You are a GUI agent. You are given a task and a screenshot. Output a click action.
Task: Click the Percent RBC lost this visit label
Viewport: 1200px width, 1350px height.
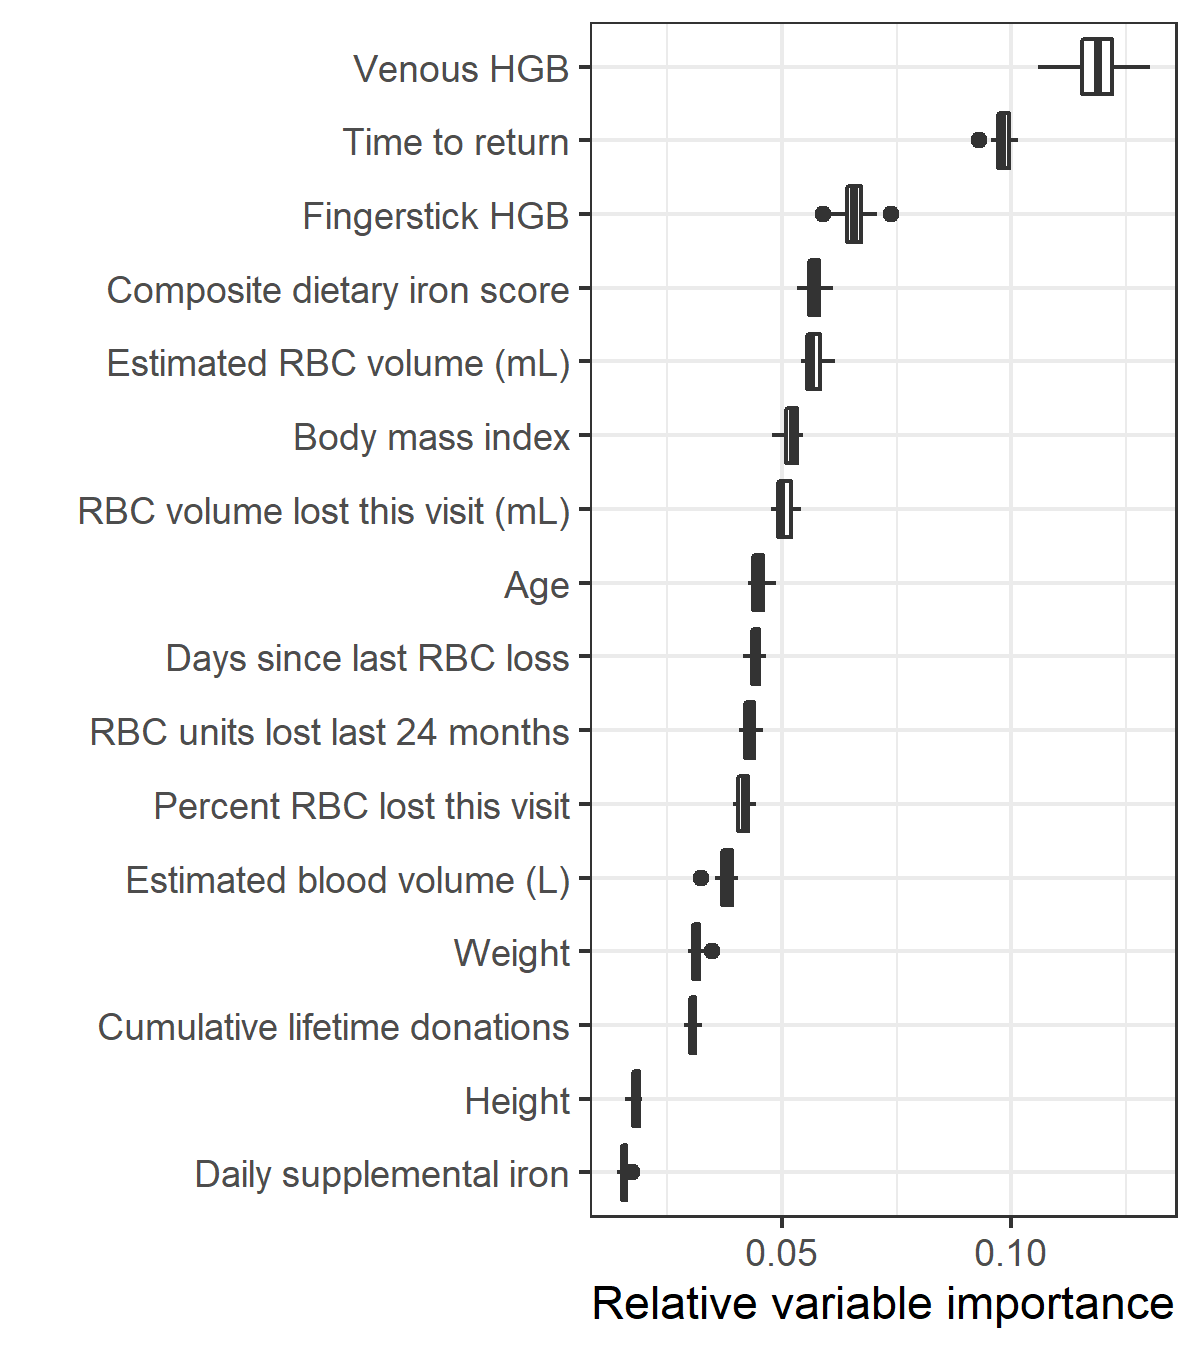point(361,806)
